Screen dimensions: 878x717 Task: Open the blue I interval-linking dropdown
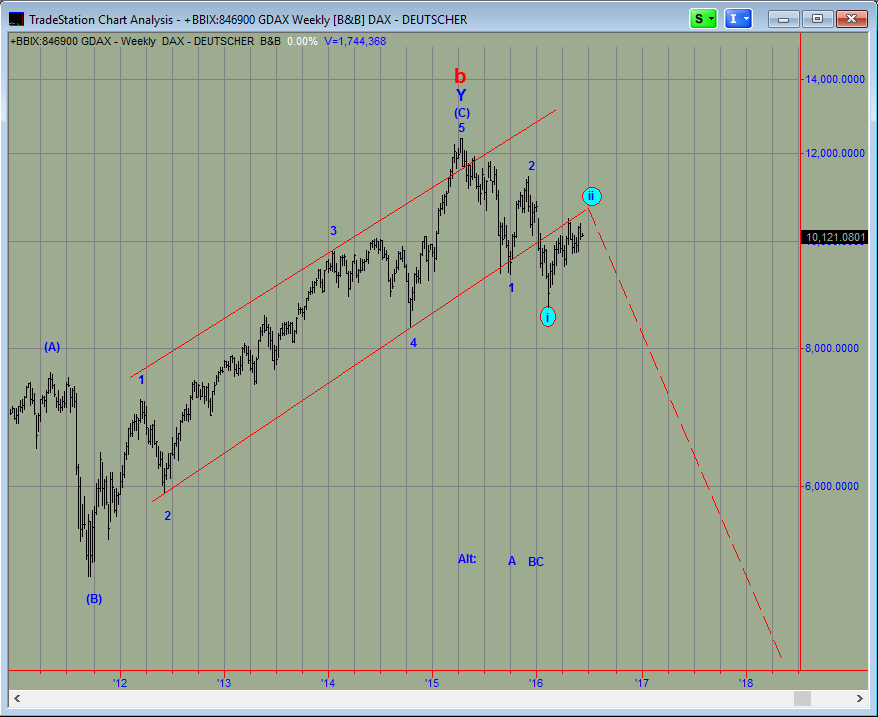[739, 19]
